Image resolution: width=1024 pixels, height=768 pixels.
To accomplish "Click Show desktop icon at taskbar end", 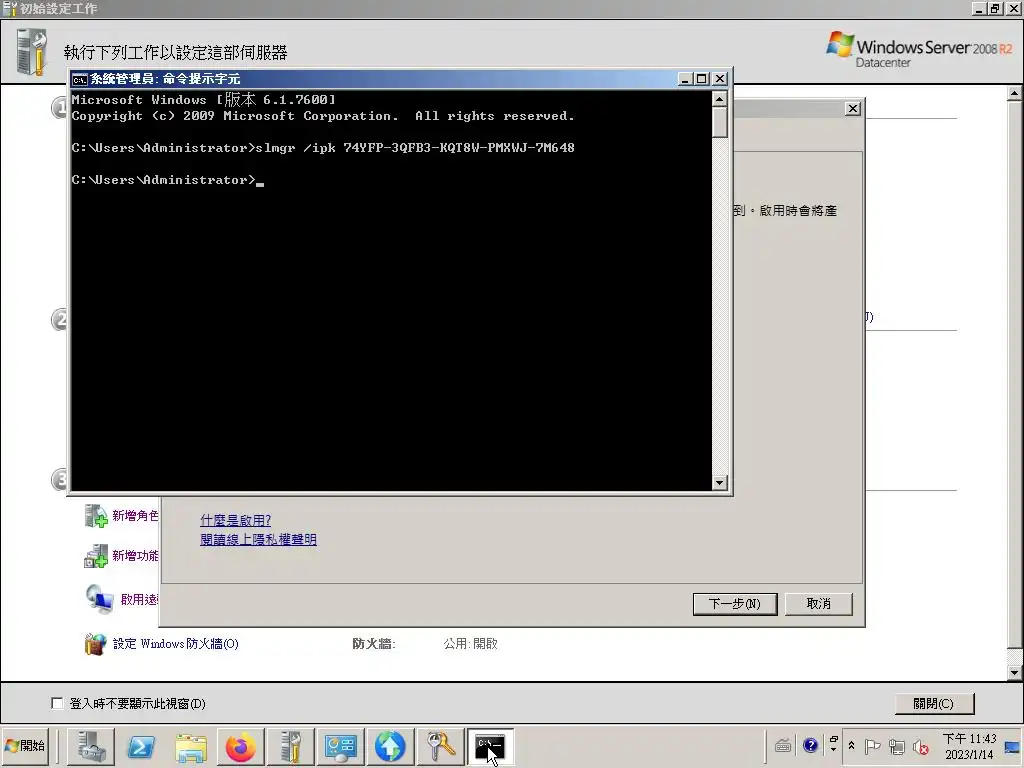I will [1013, 746].
